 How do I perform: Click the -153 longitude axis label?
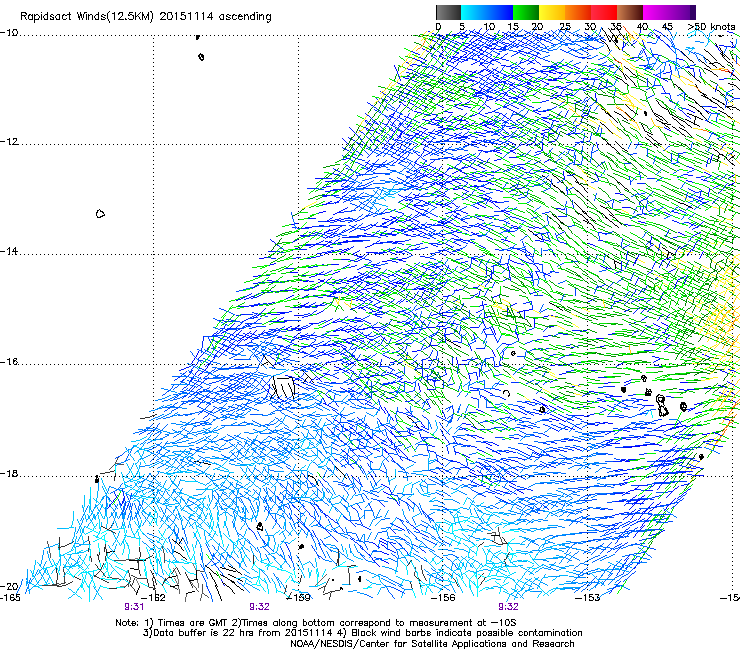click(588, 598)
